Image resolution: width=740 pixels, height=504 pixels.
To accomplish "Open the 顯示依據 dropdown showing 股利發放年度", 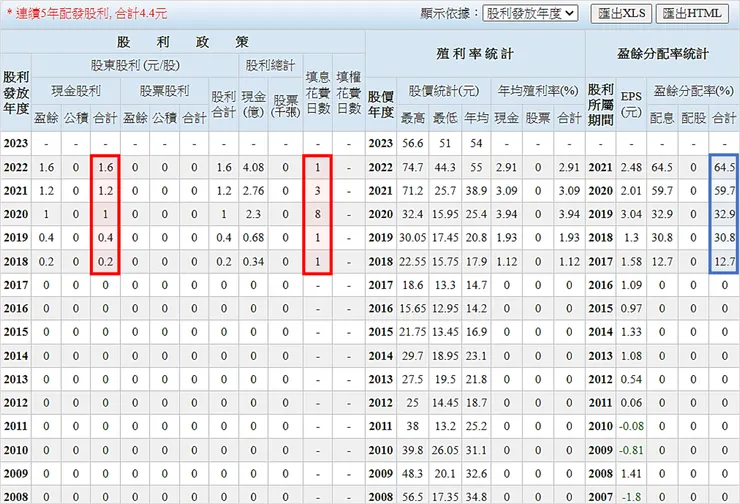I will [x=530, y=13].
